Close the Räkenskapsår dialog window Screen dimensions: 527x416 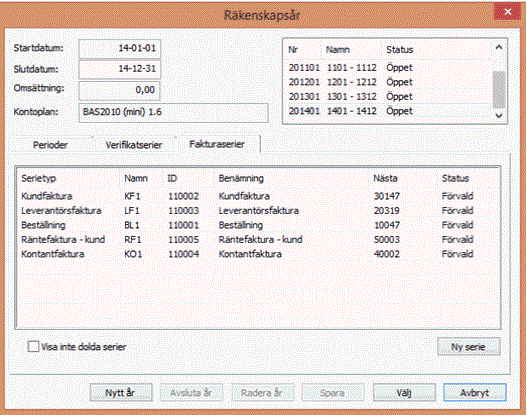pos(508,12)
